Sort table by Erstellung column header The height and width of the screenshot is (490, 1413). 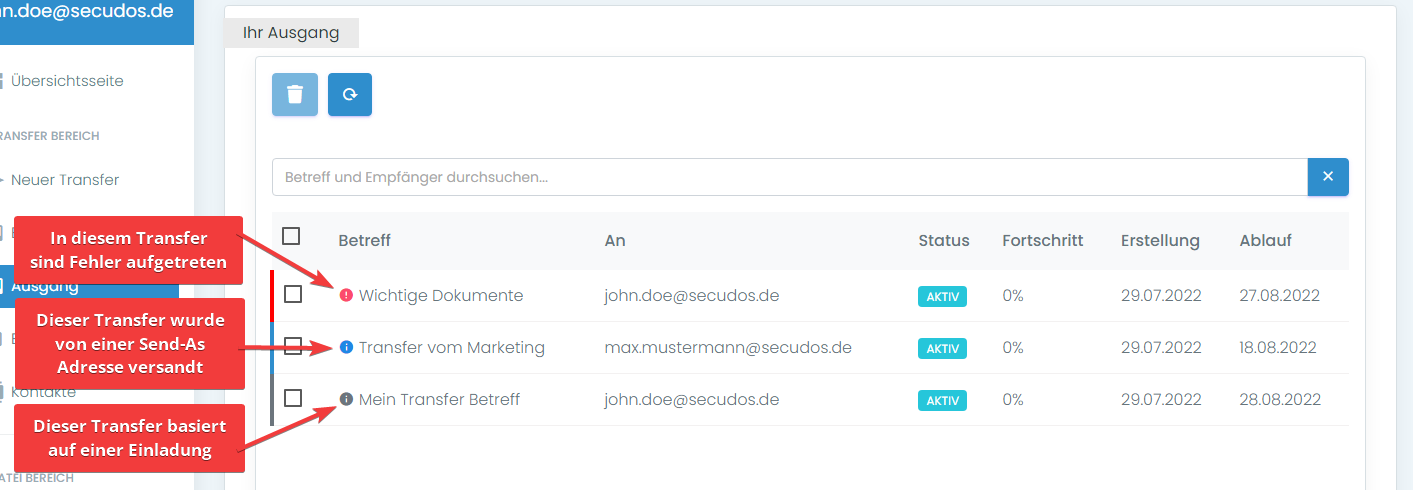point(1160,241)
